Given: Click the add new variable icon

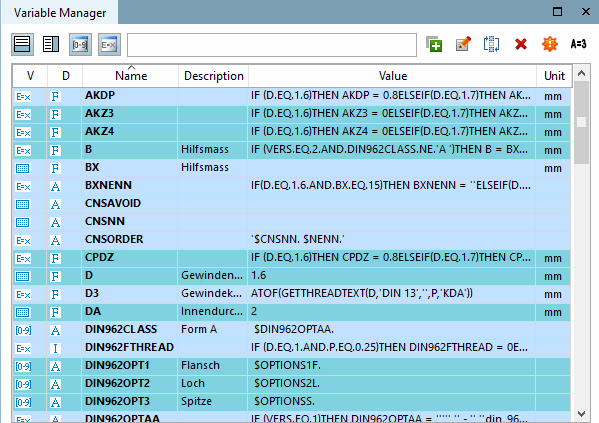Looking at the screenshot, I should coord(434,44).
